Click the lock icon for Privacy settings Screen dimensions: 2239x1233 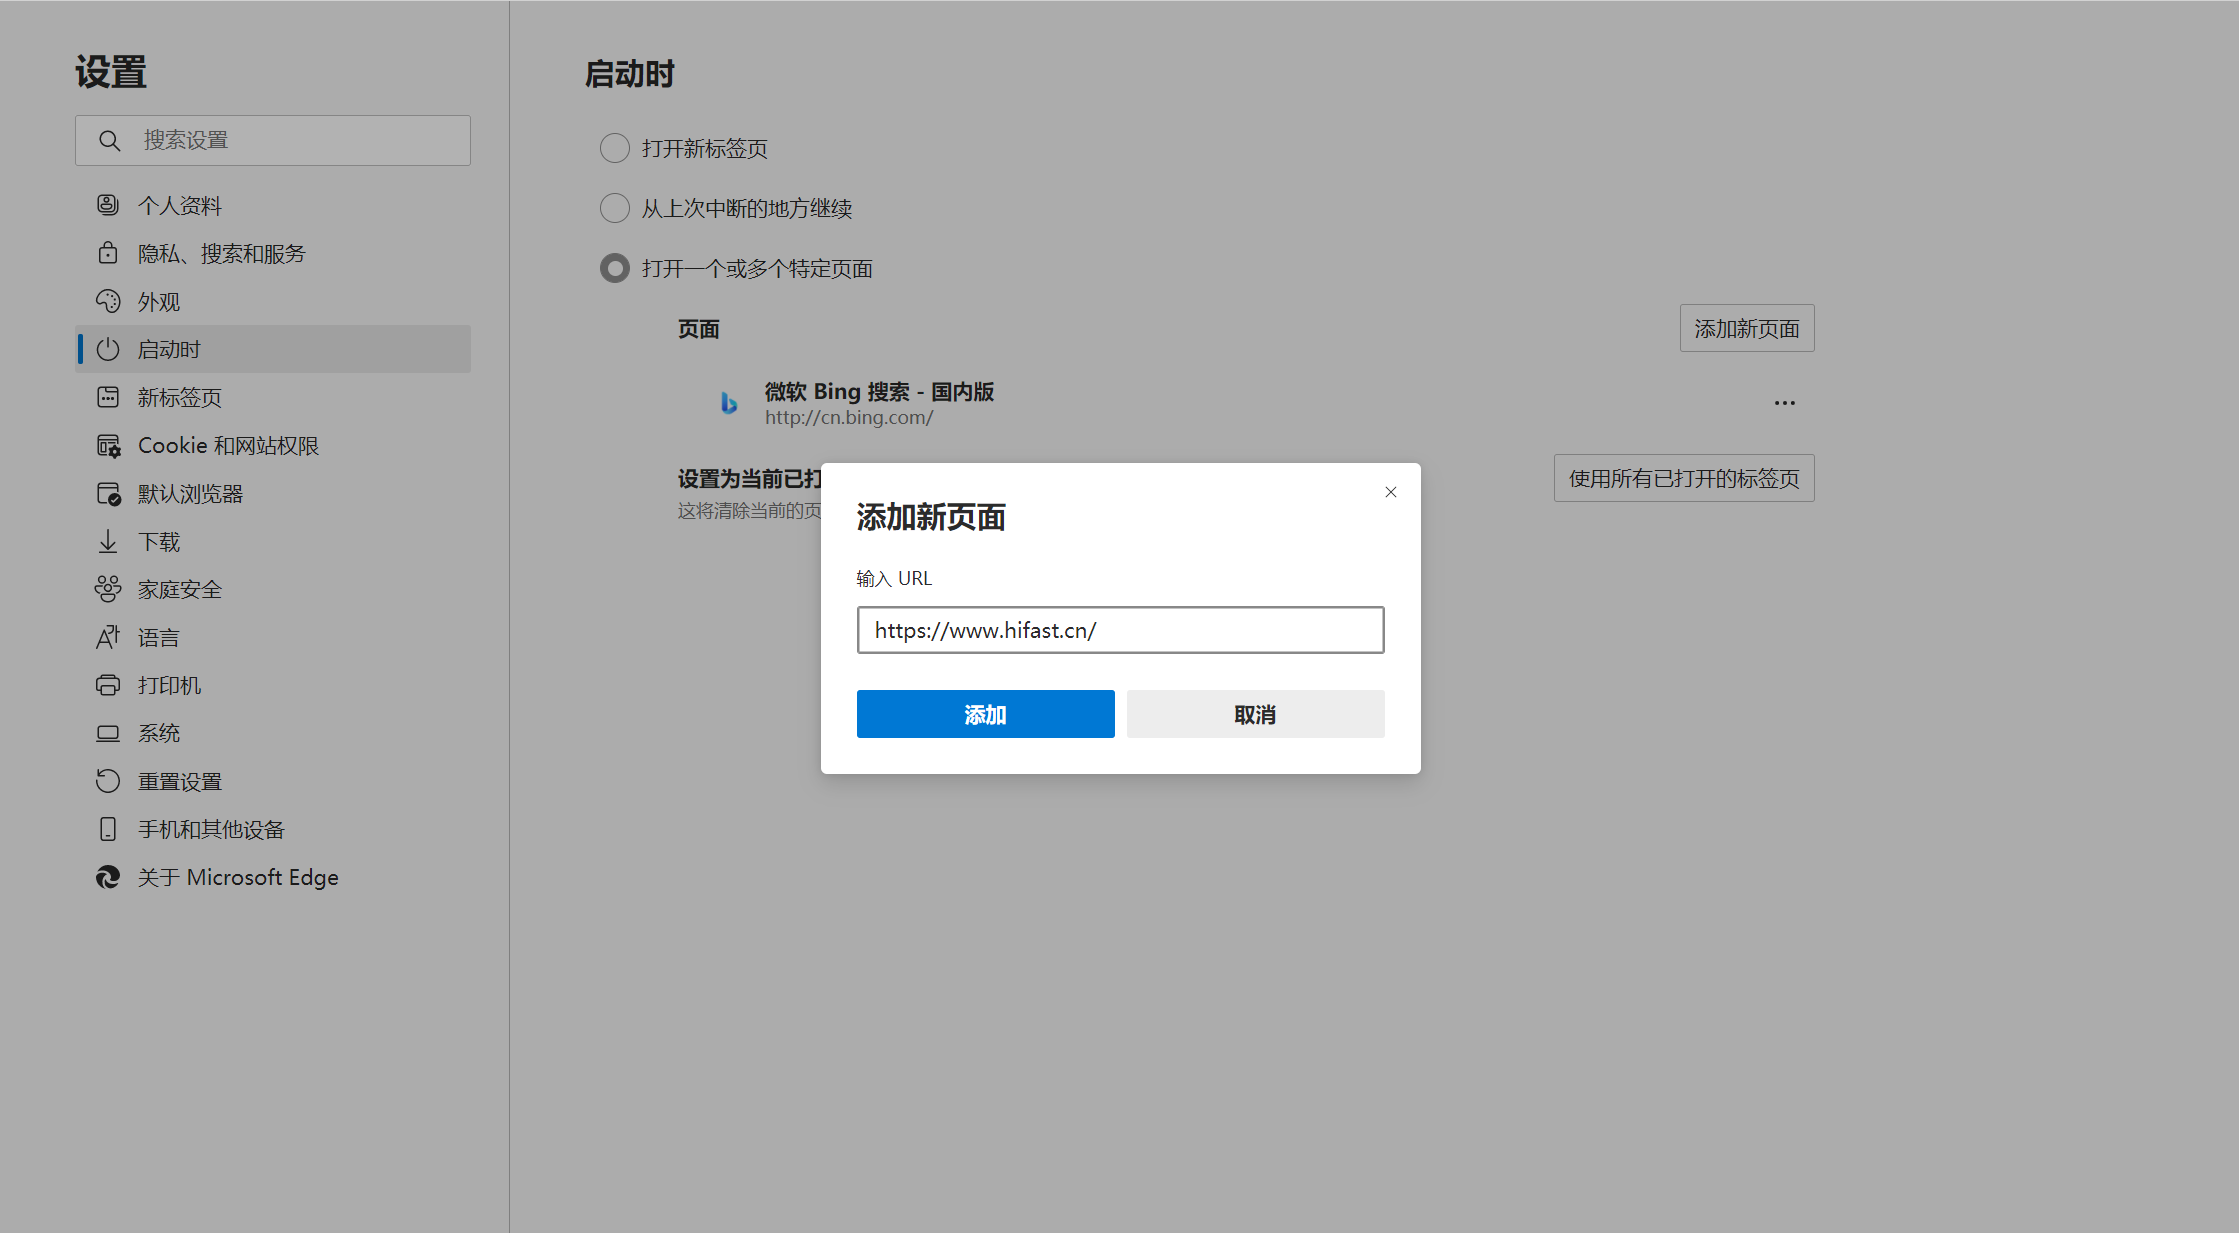pyautogui.click(x=108, y=253)
